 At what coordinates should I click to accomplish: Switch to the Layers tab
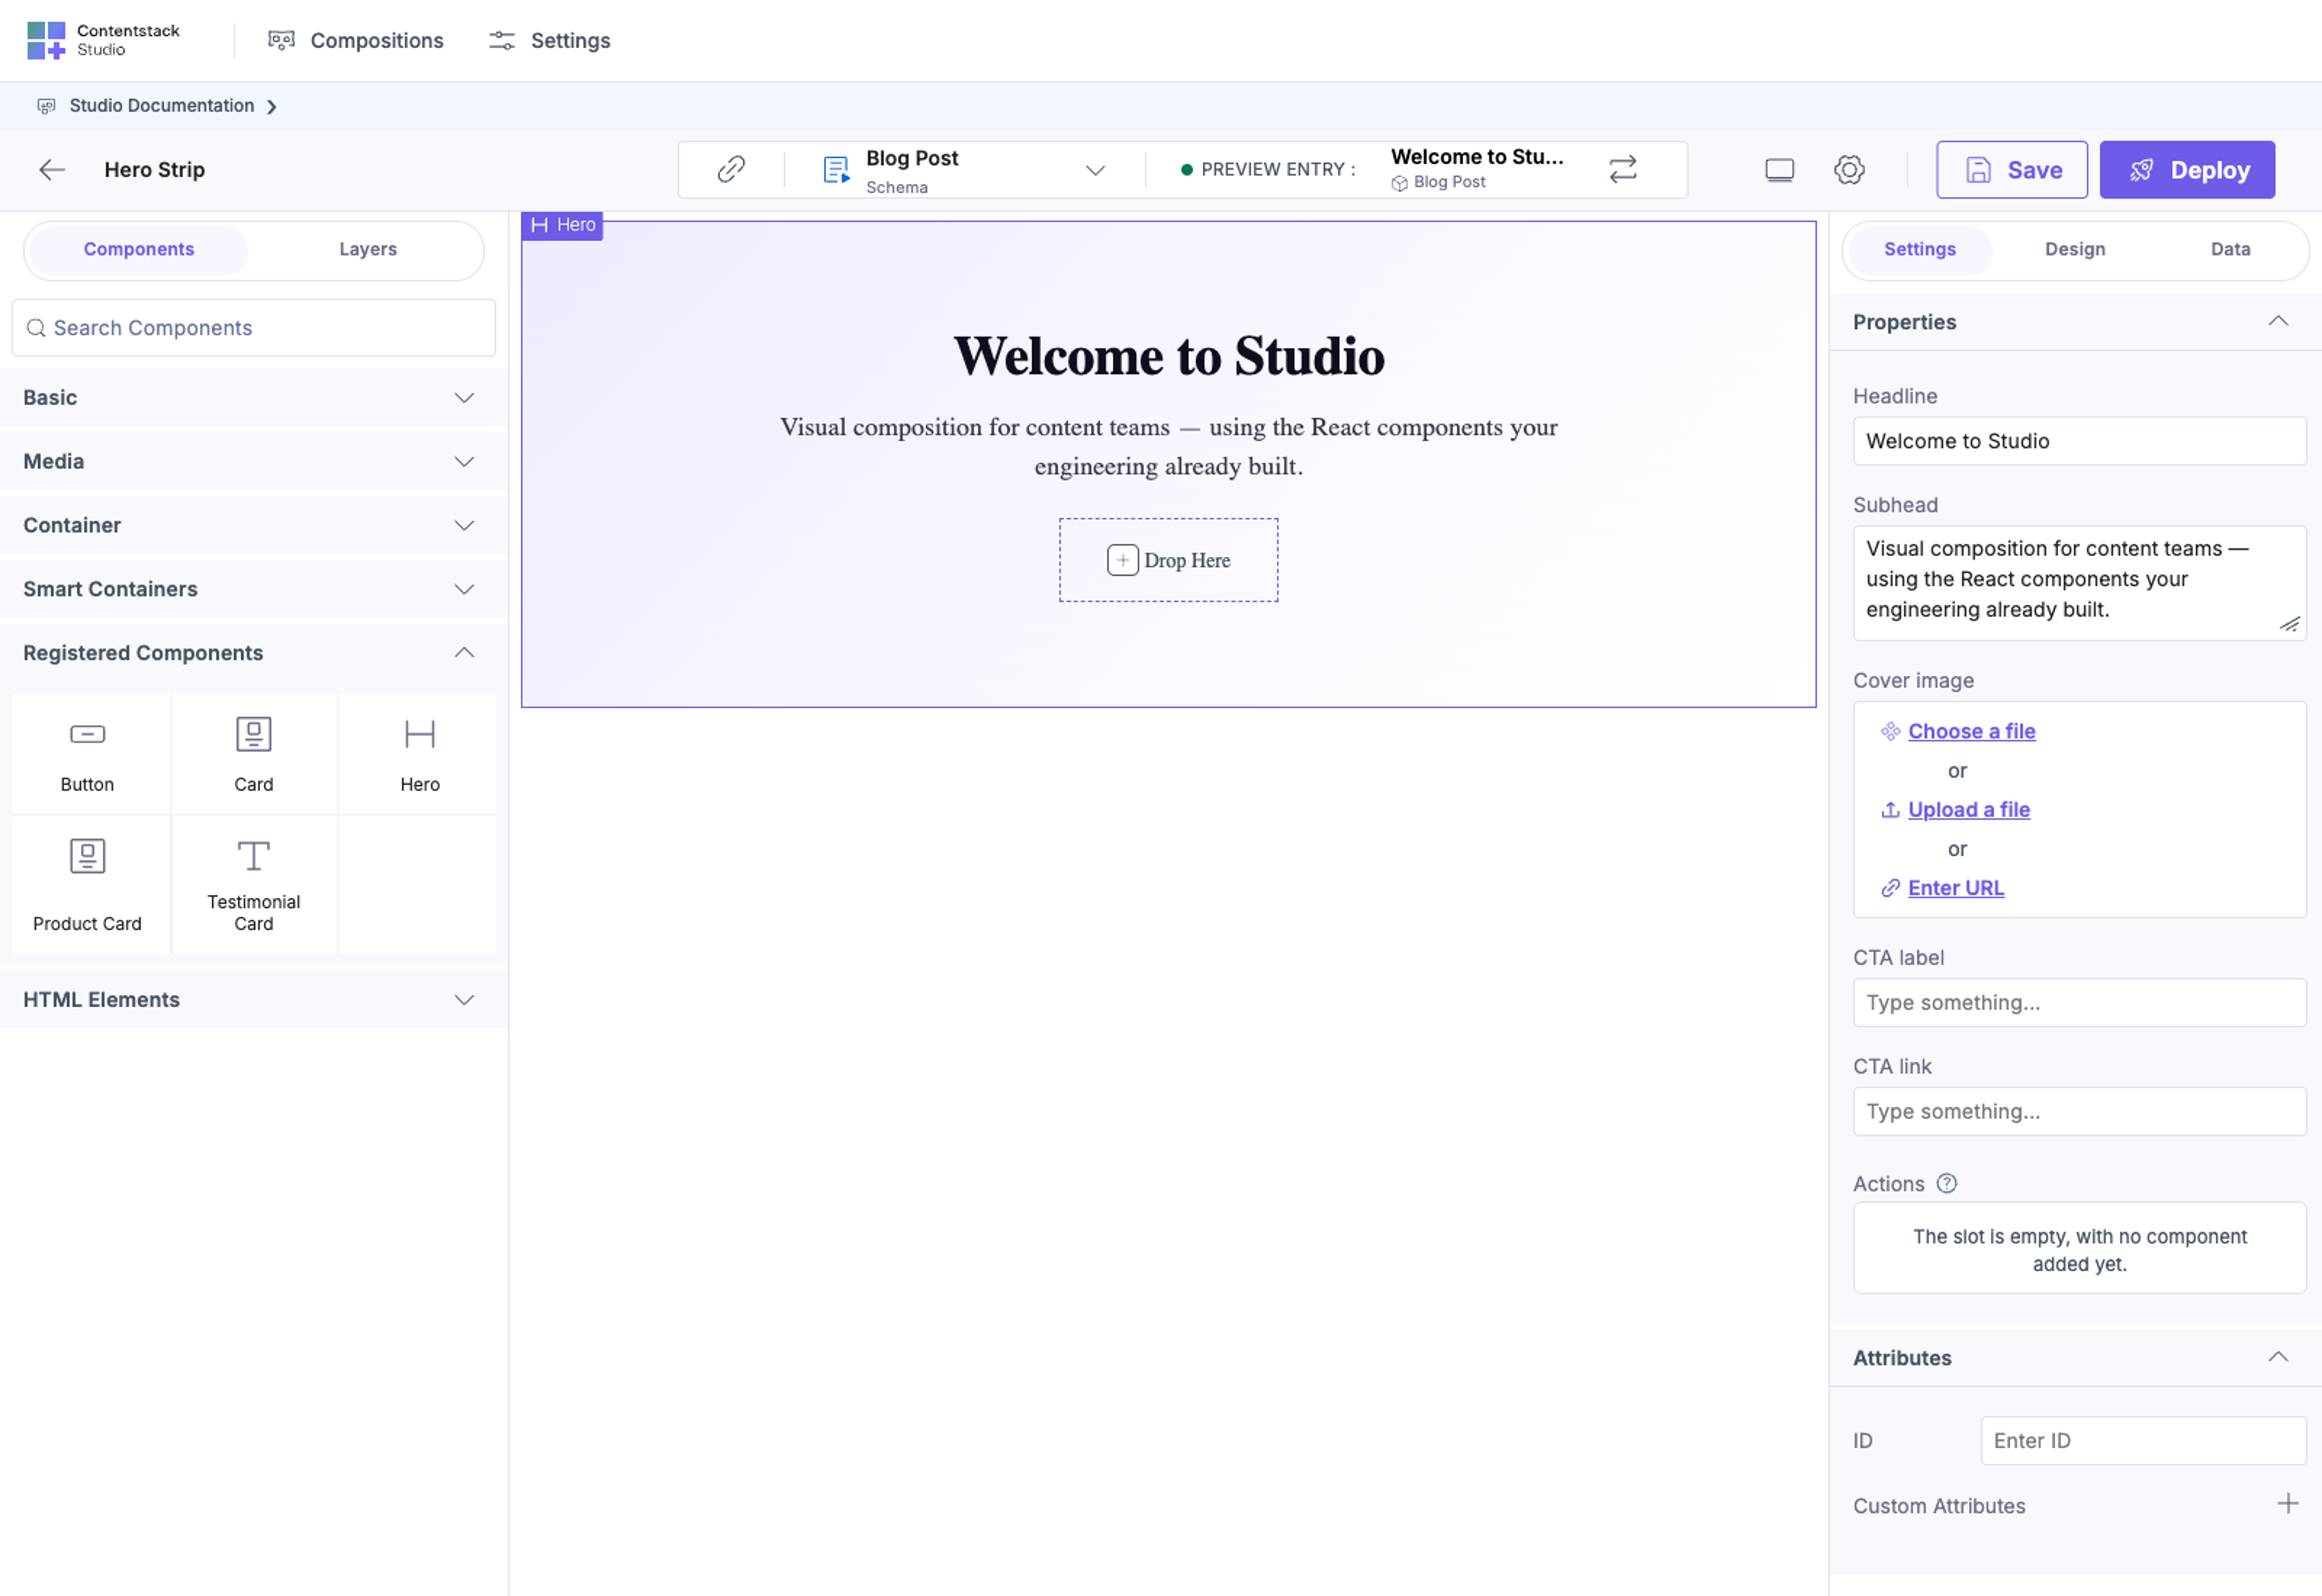tap(367, 249)
